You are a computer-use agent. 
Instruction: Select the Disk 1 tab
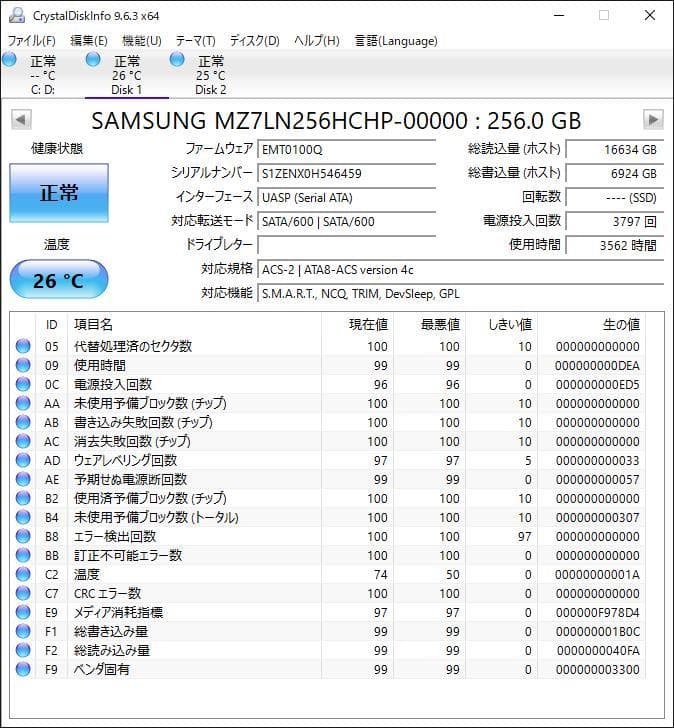pos(127,74)
